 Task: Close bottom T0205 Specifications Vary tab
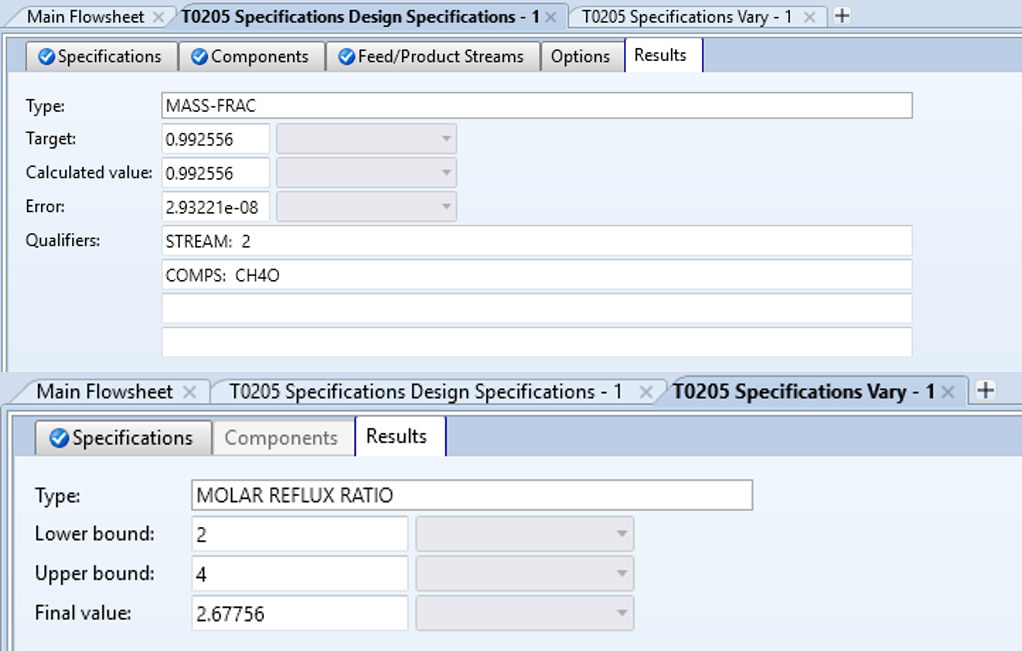tap(949, 392)
